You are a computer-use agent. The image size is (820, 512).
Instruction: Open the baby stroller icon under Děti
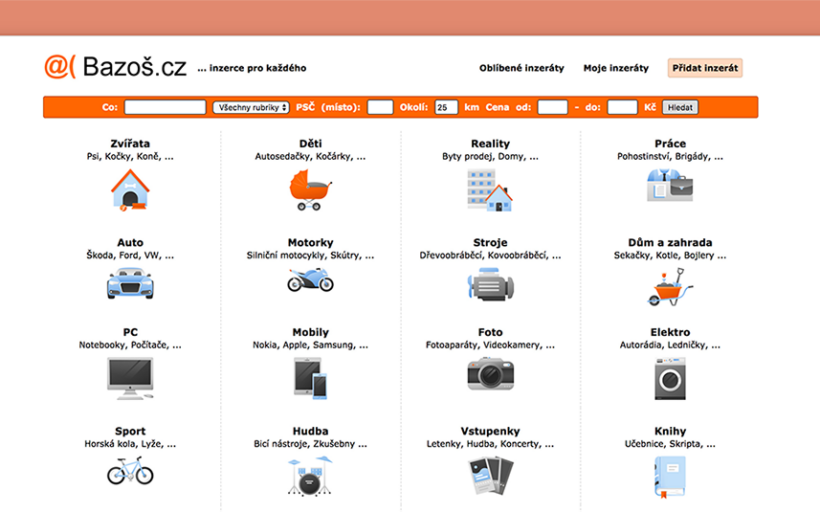pos(310,188)
